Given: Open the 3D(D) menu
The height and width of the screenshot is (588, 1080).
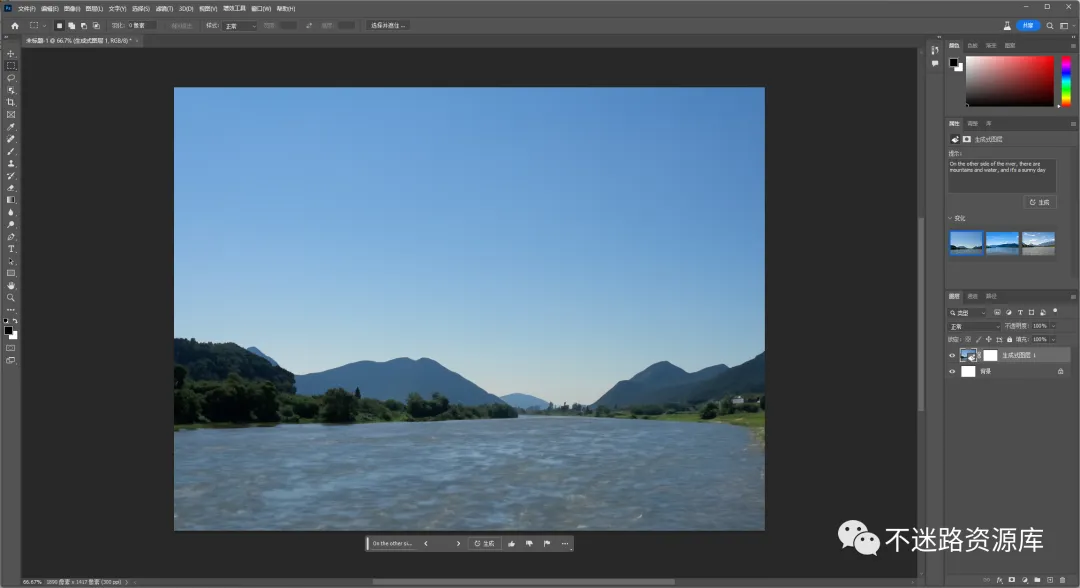Looking at the screenshot, I should tap(186, 9).
